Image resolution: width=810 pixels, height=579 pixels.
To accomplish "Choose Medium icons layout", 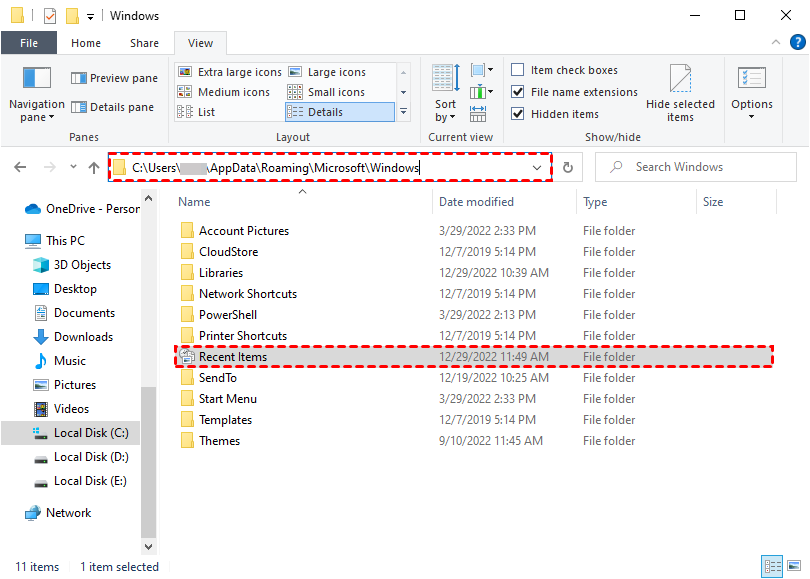I will tap(224, 92).
